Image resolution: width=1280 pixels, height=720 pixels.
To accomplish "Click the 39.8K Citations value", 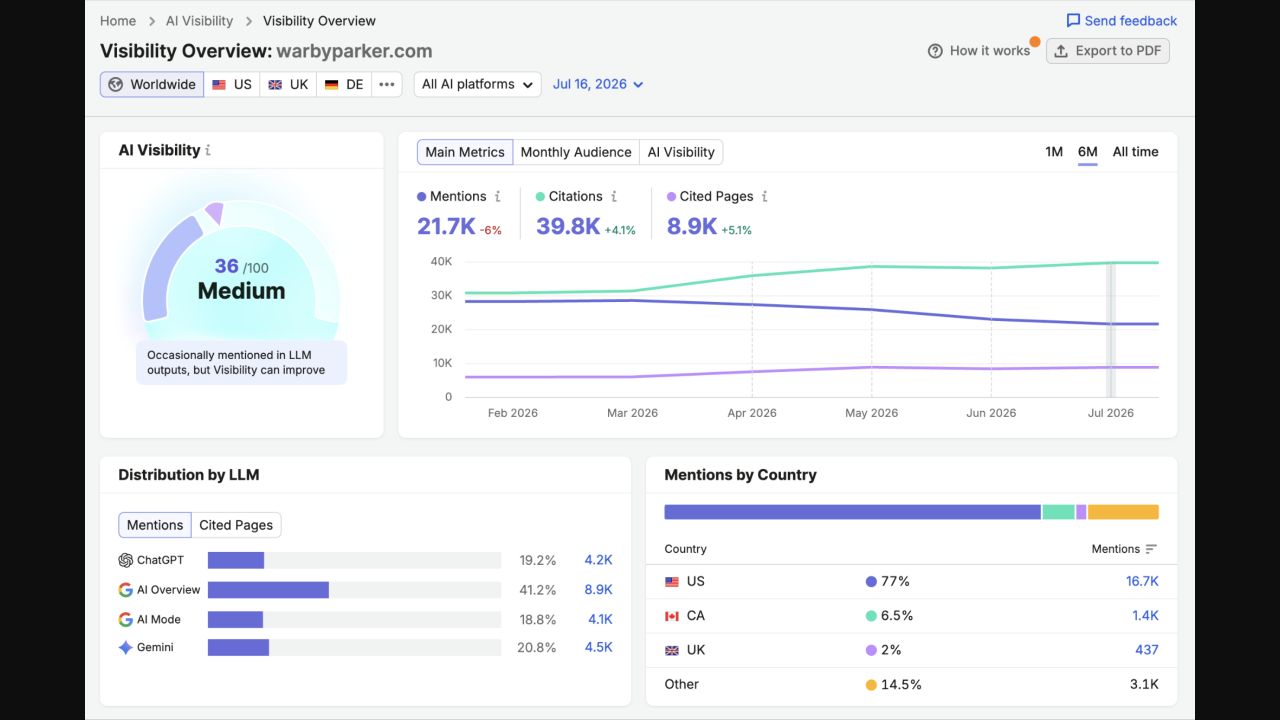I will pyautogui.click(x=567, y=227).
